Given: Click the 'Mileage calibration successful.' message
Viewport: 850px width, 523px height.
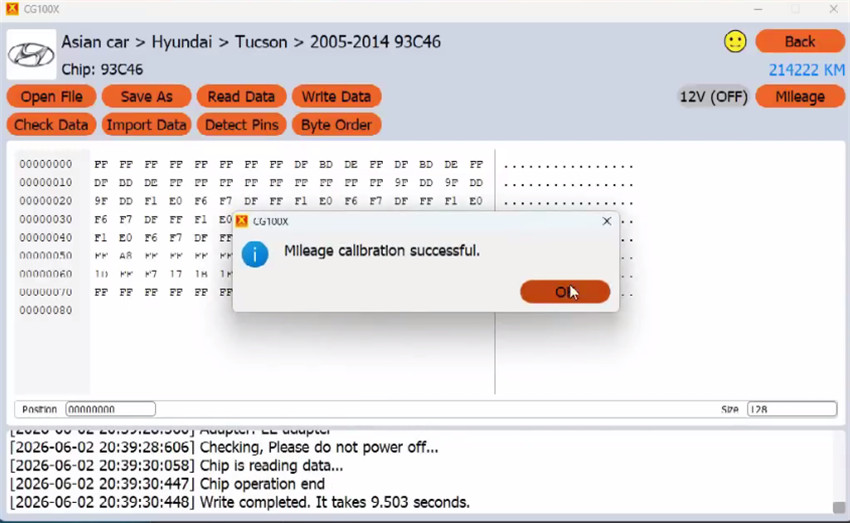Looking at the screenshot, I should tap(382, 251).
